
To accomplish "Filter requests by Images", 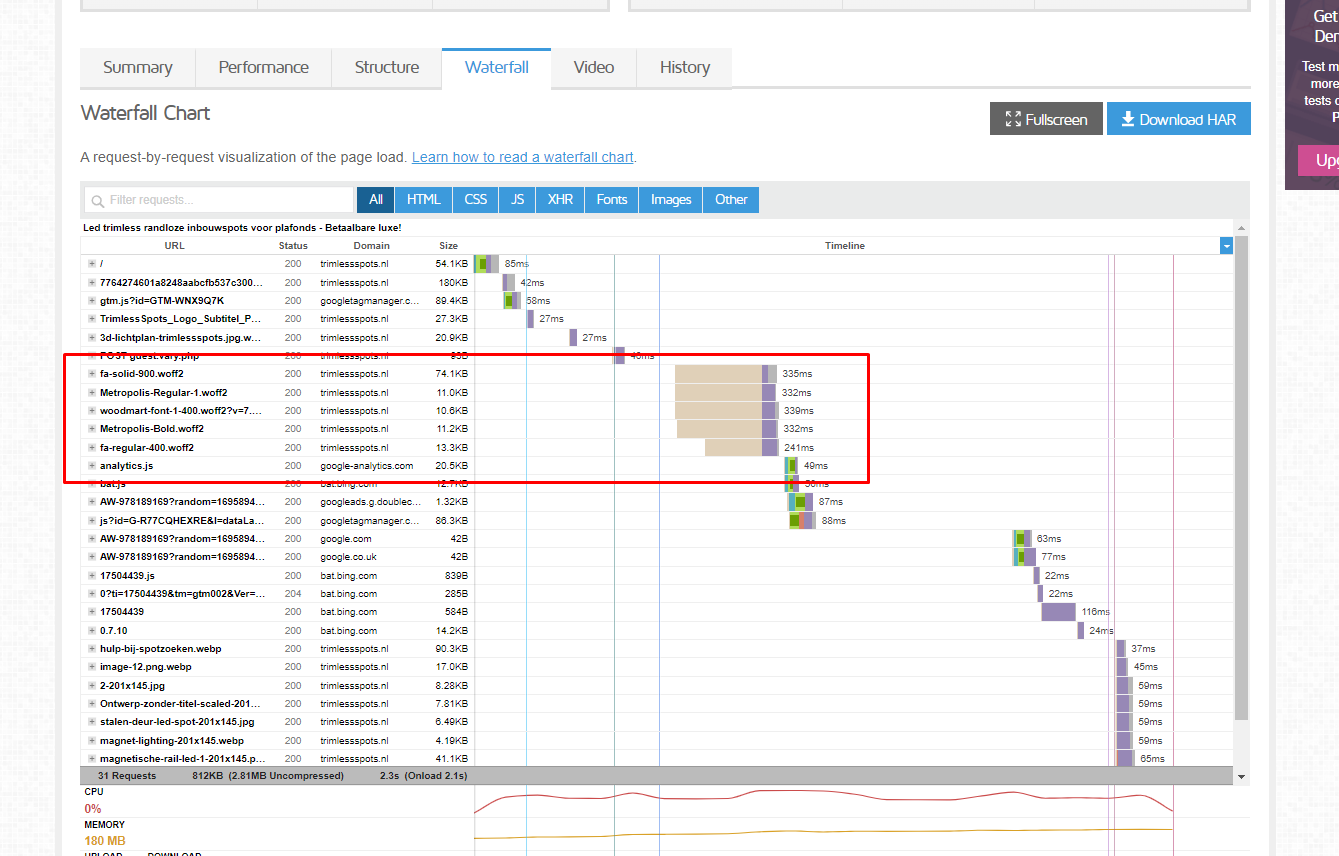I will tap(671, 200).
